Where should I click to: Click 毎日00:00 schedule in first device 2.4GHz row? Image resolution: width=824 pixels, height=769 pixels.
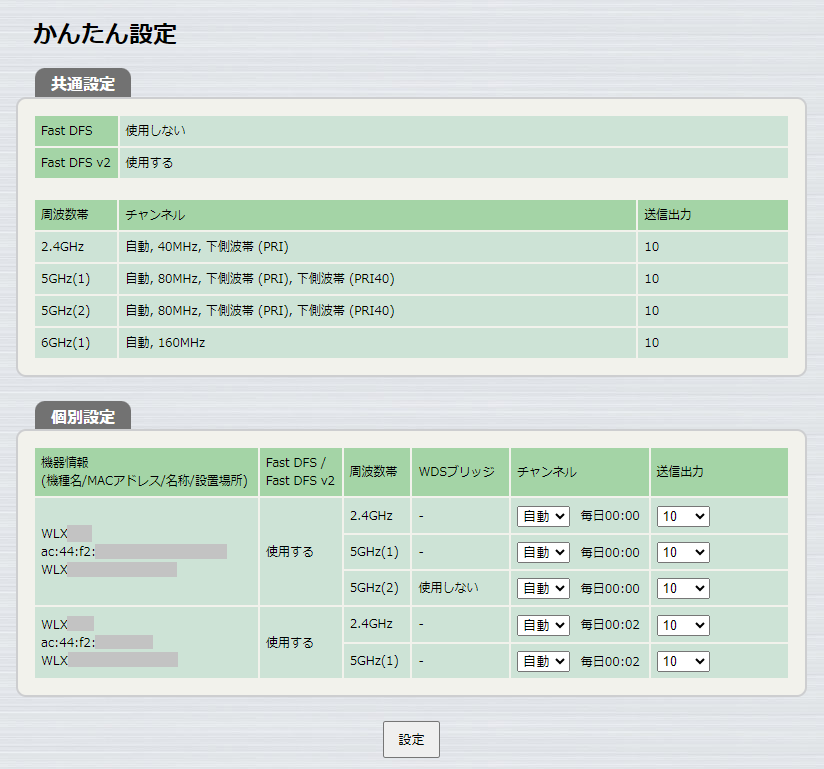click(x=610, y=516)
